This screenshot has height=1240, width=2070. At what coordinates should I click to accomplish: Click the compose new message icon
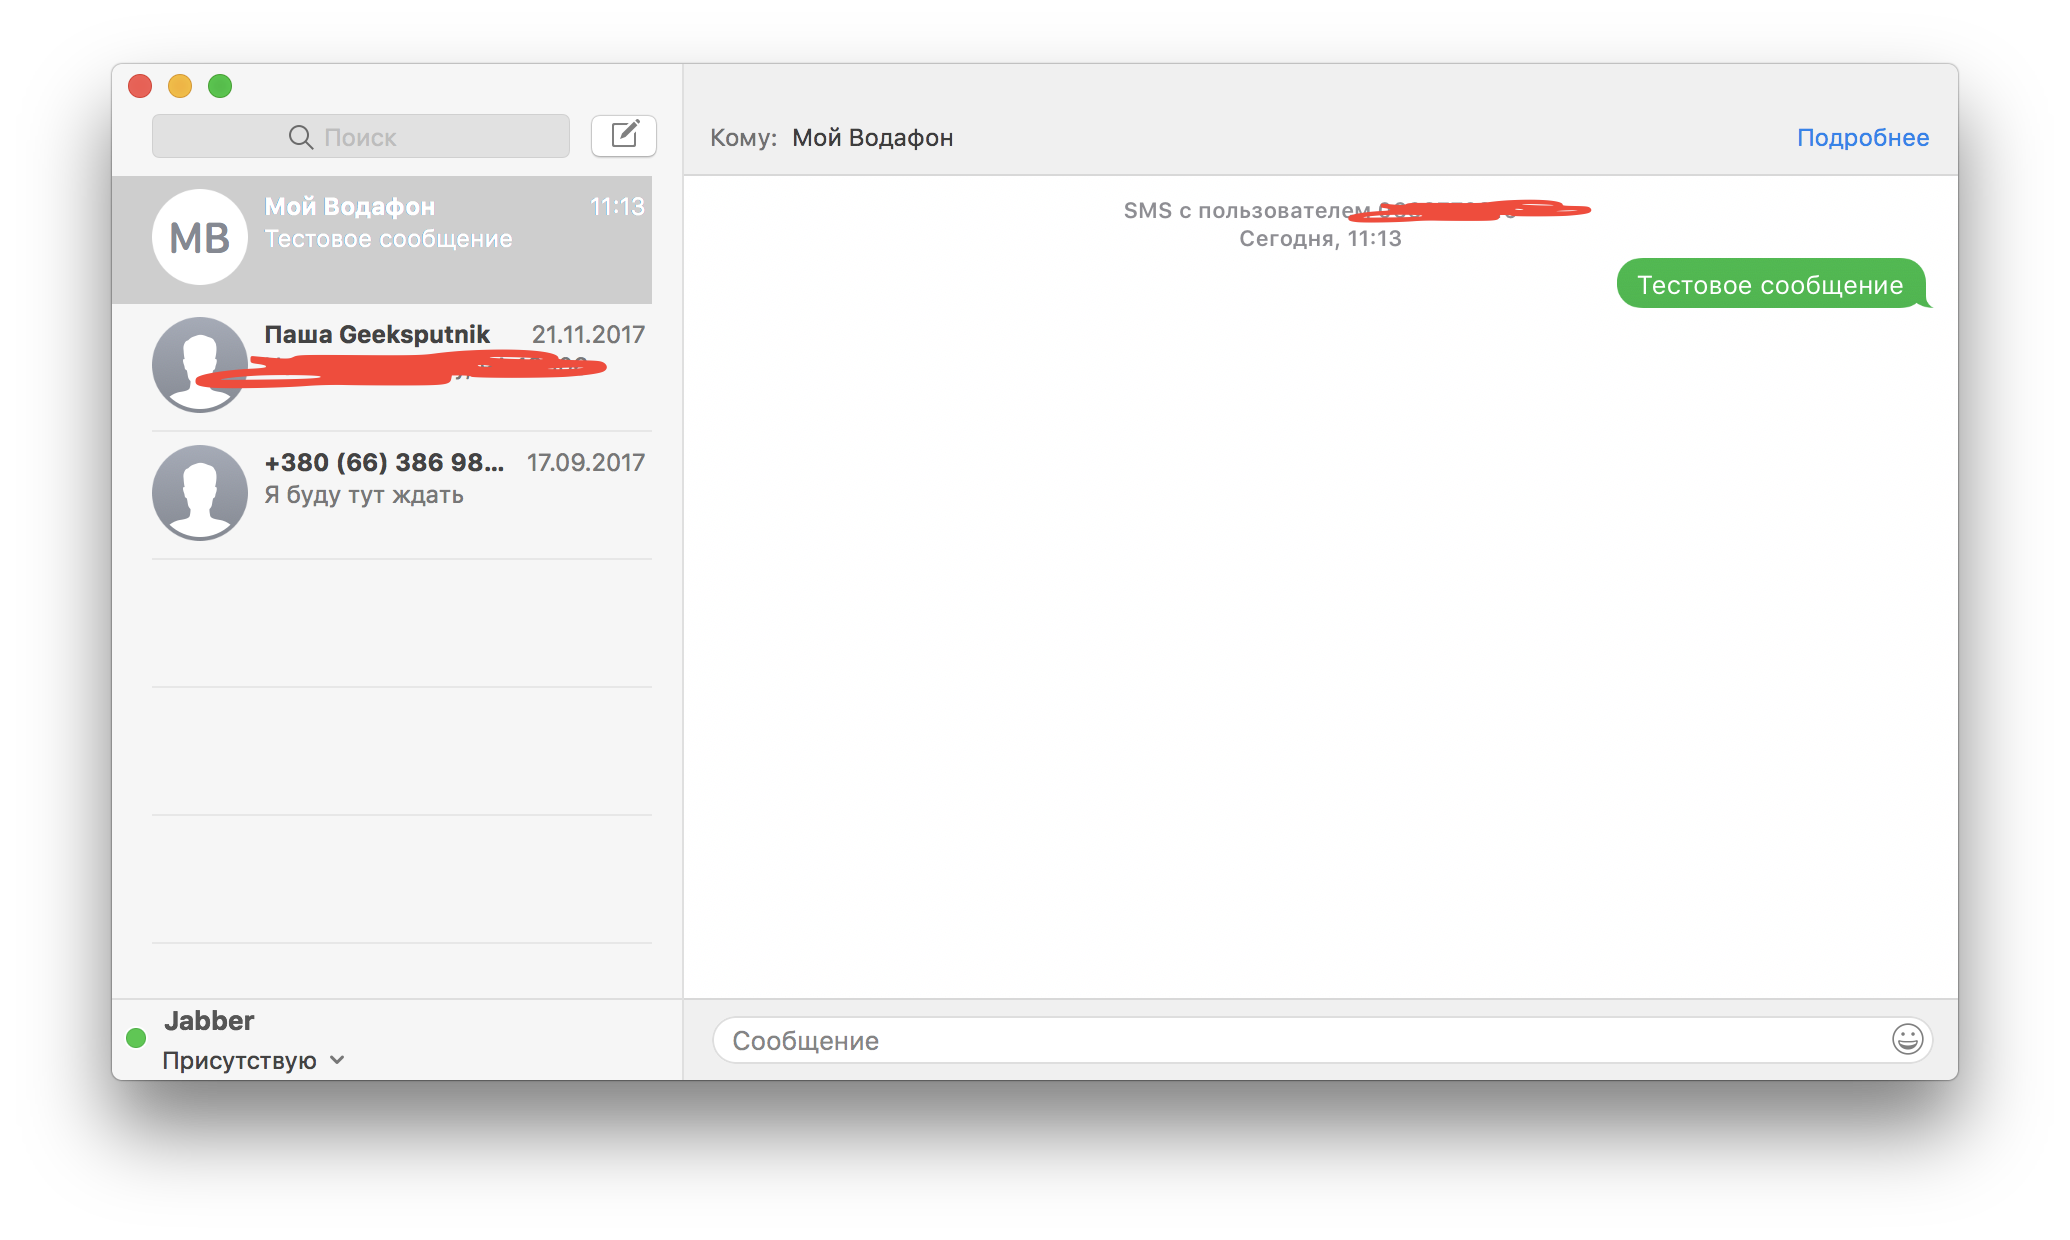(x=624, y=135)
